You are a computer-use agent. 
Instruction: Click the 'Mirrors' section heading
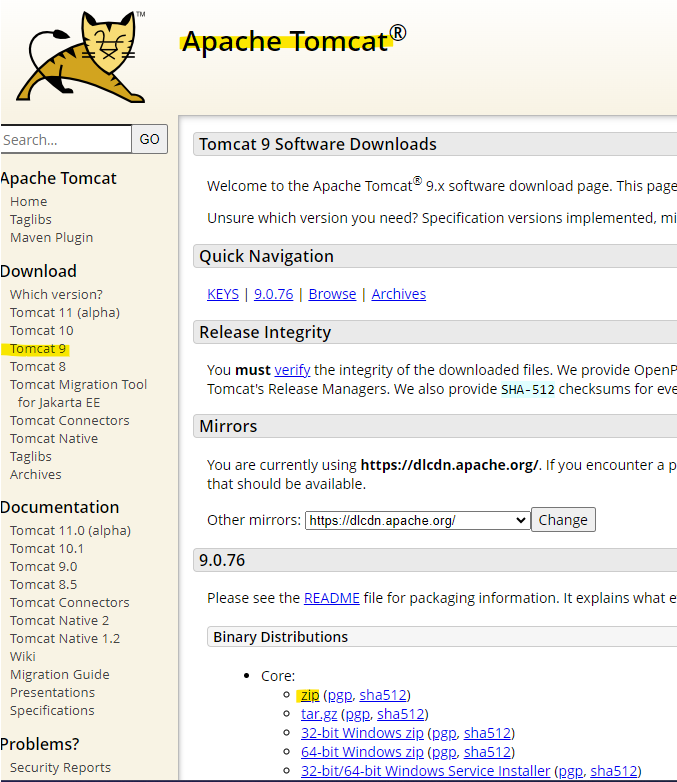(228, 426)
